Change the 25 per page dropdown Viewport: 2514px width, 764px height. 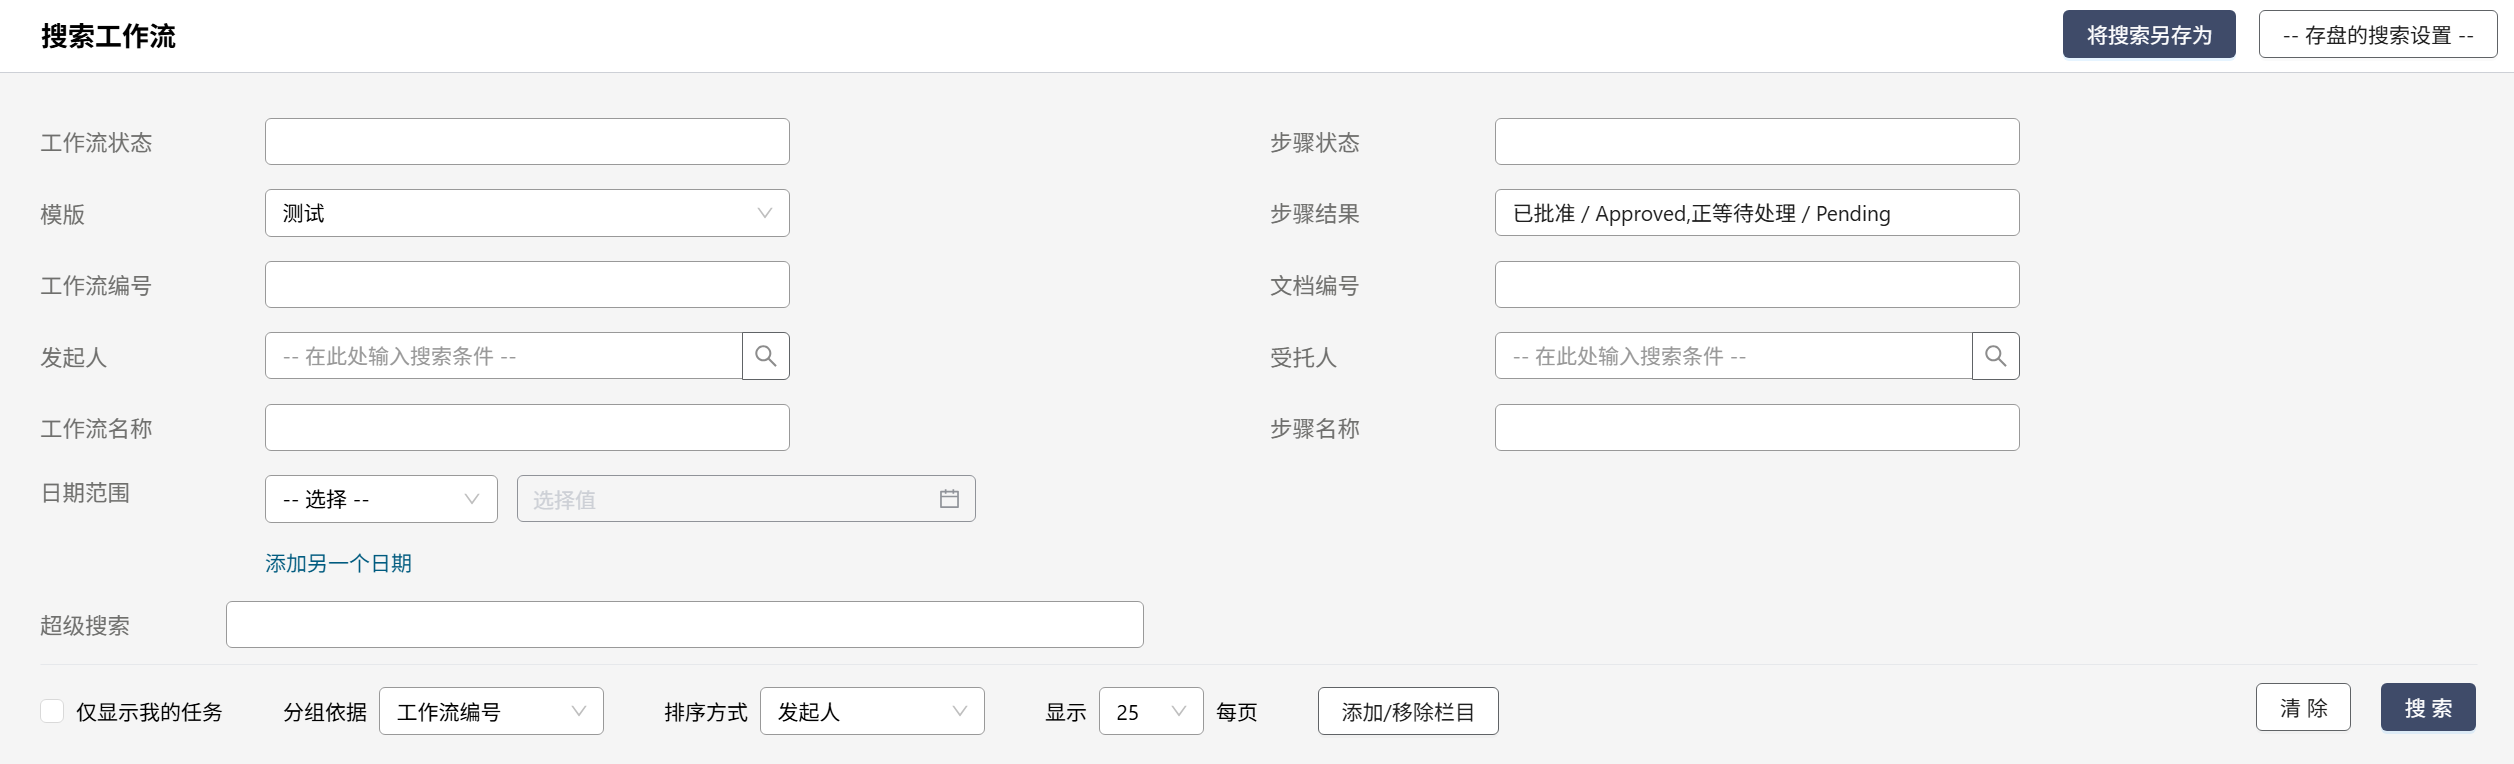pyautogui.click(x=1150, y=711)
